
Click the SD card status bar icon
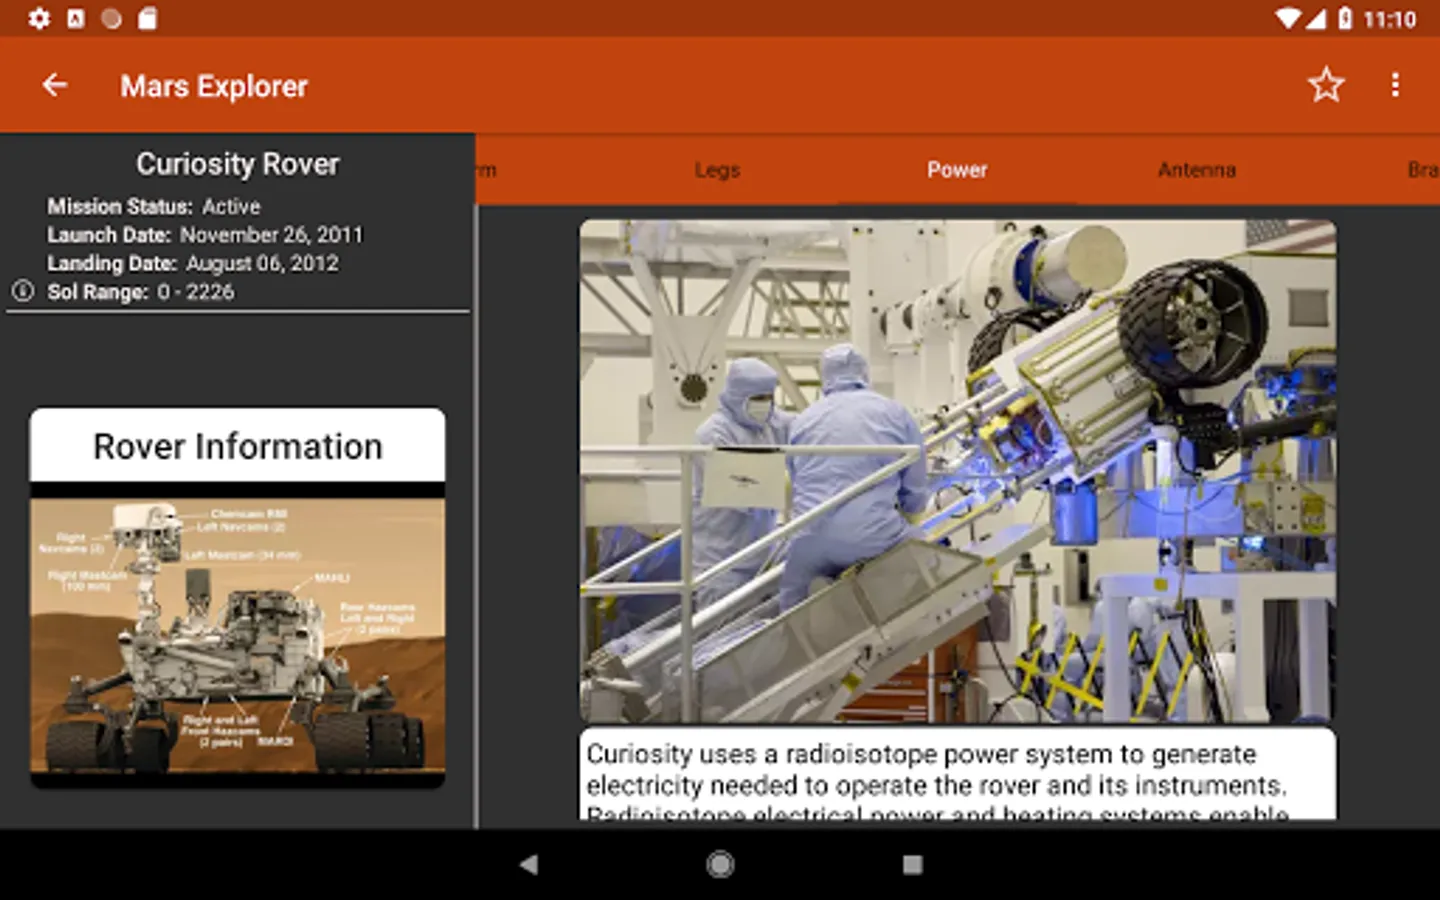147,18
